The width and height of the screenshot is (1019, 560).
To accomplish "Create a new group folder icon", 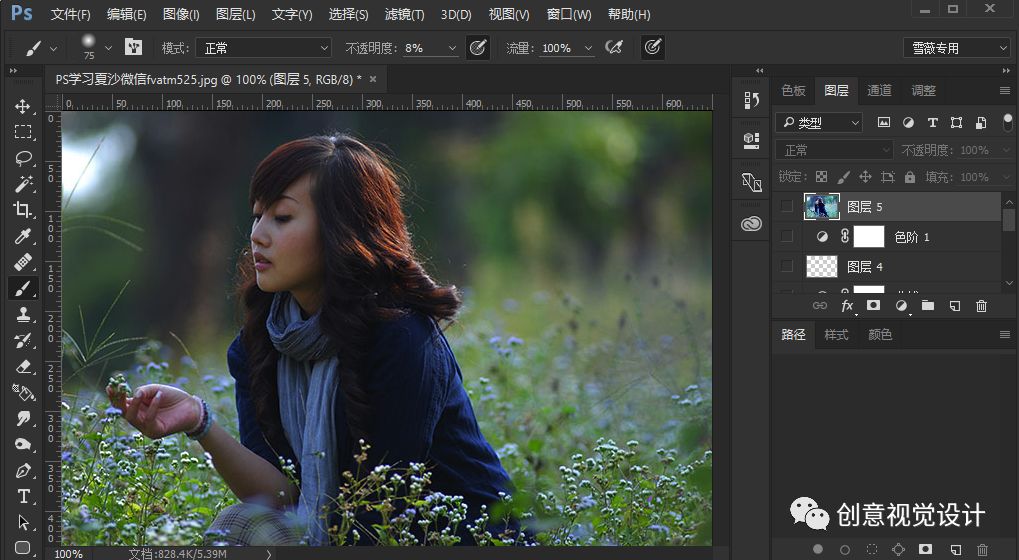I will tap(927, 305).
